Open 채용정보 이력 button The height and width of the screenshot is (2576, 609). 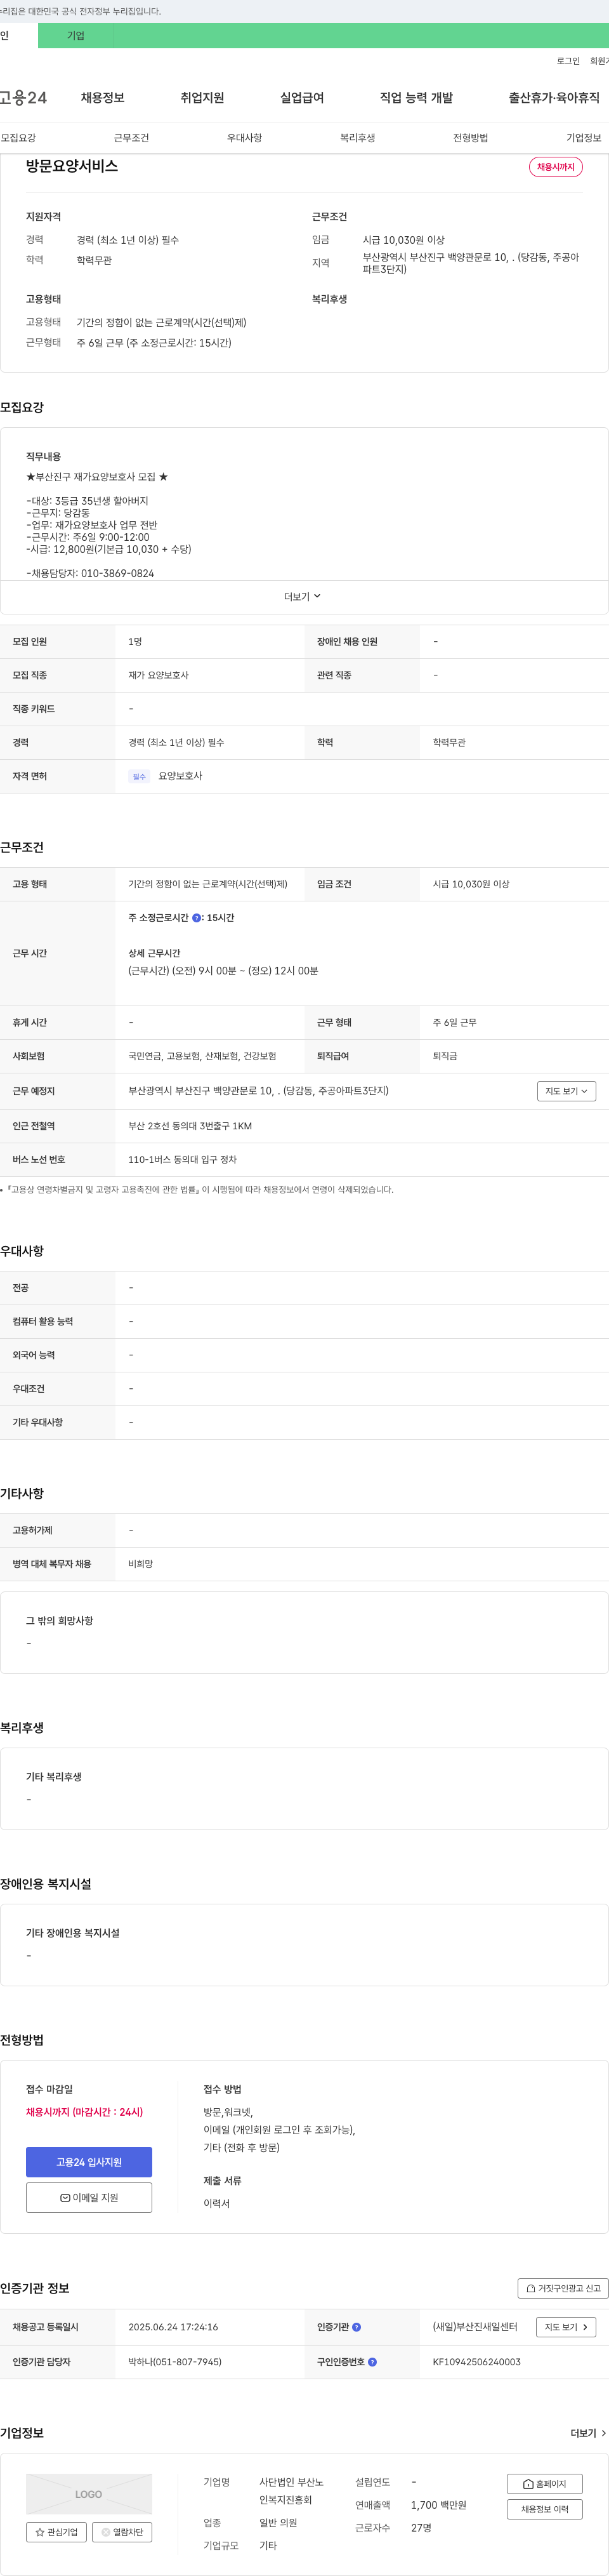pos(545,2509)
